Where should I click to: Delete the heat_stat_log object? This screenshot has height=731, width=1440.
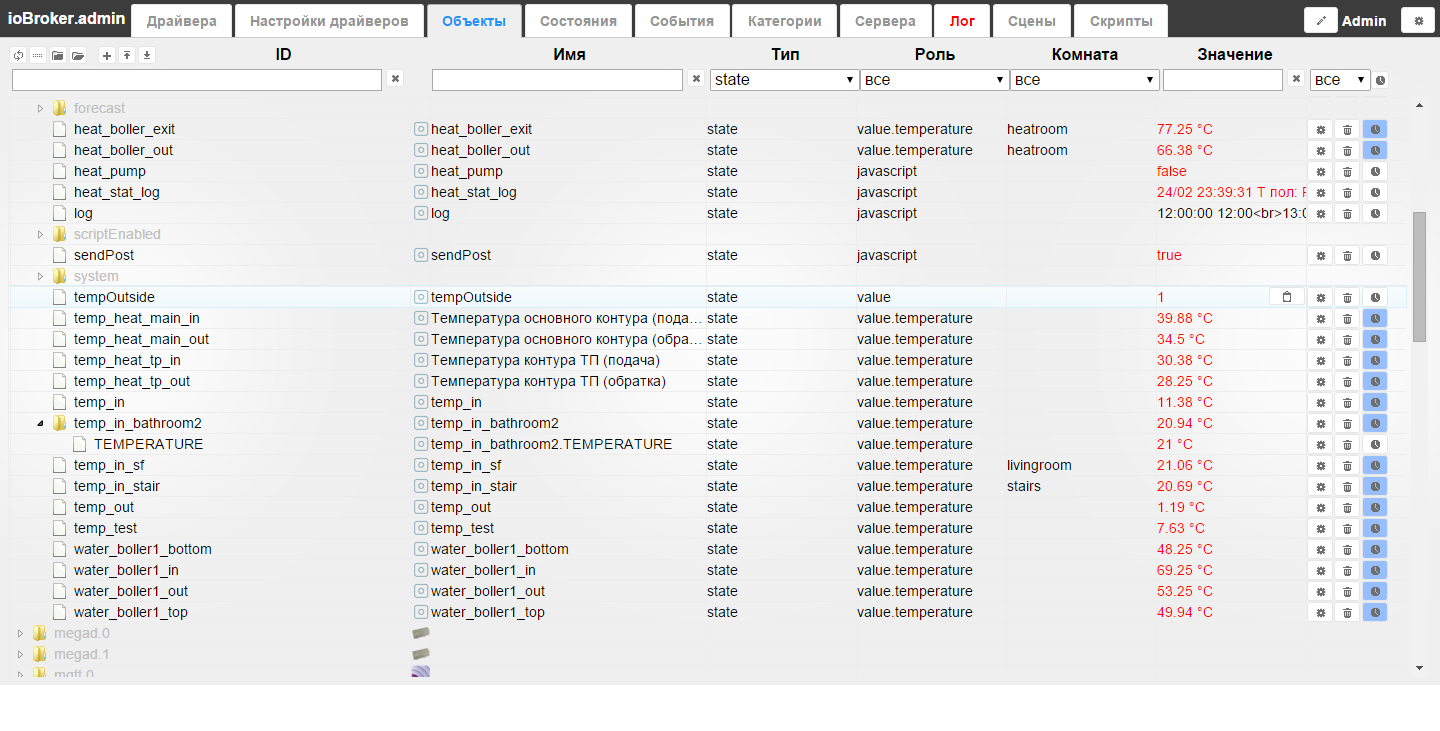[1347, 192]
